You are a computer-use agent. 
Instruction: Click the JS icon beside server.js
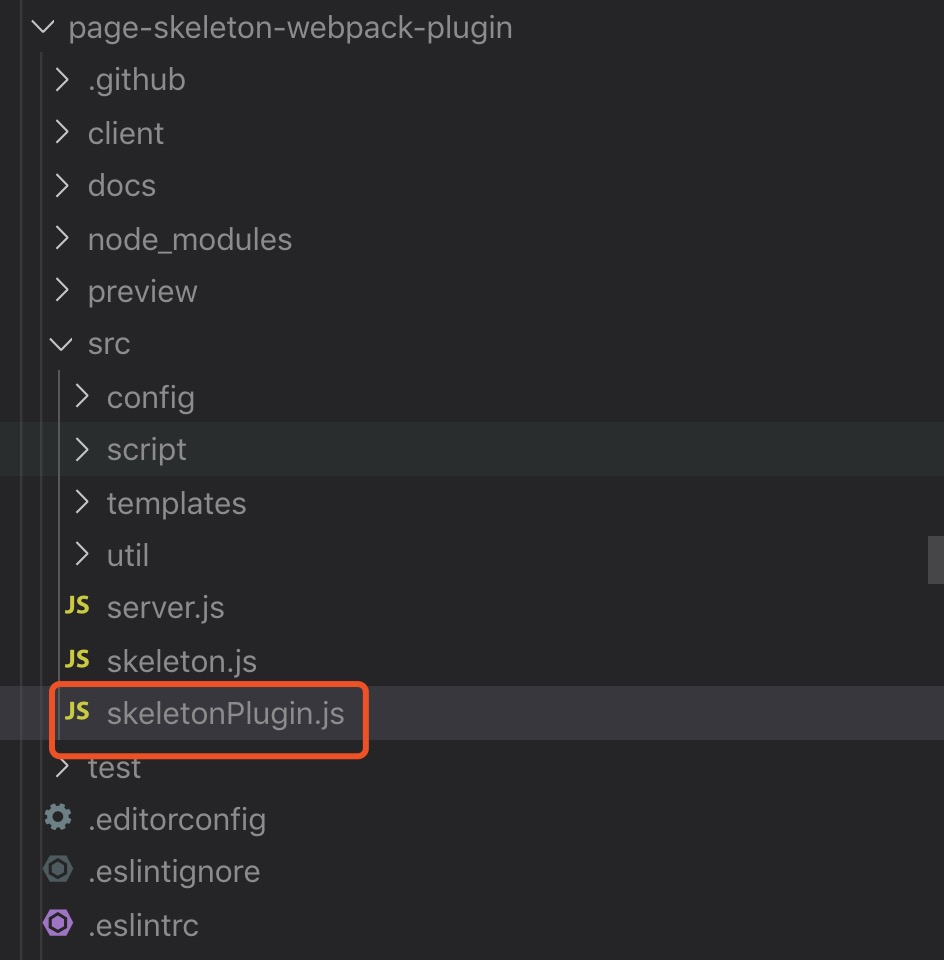pos(77,606)
